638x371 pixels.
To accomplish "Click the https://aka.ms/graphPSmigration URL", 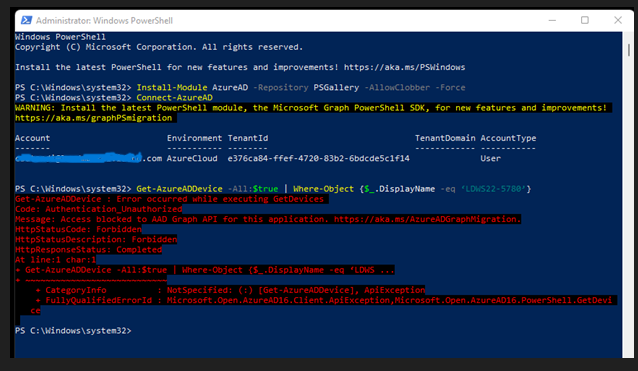I will [x=94, y=118].
